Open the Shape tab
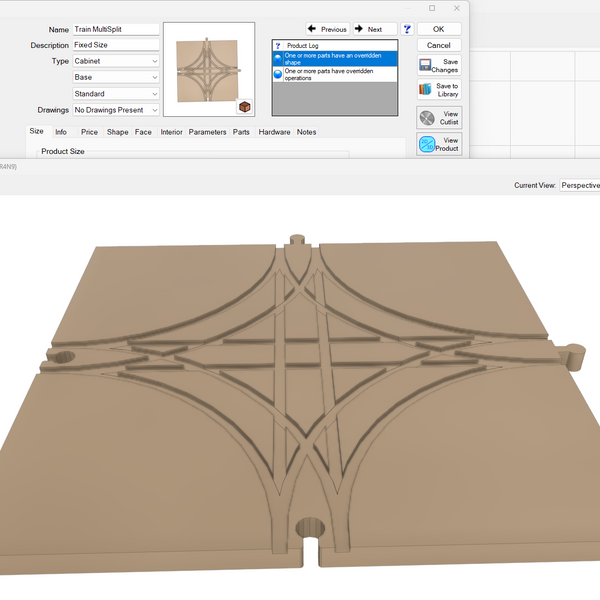Viewport: 600px width, 600px height. coord(117,132)
